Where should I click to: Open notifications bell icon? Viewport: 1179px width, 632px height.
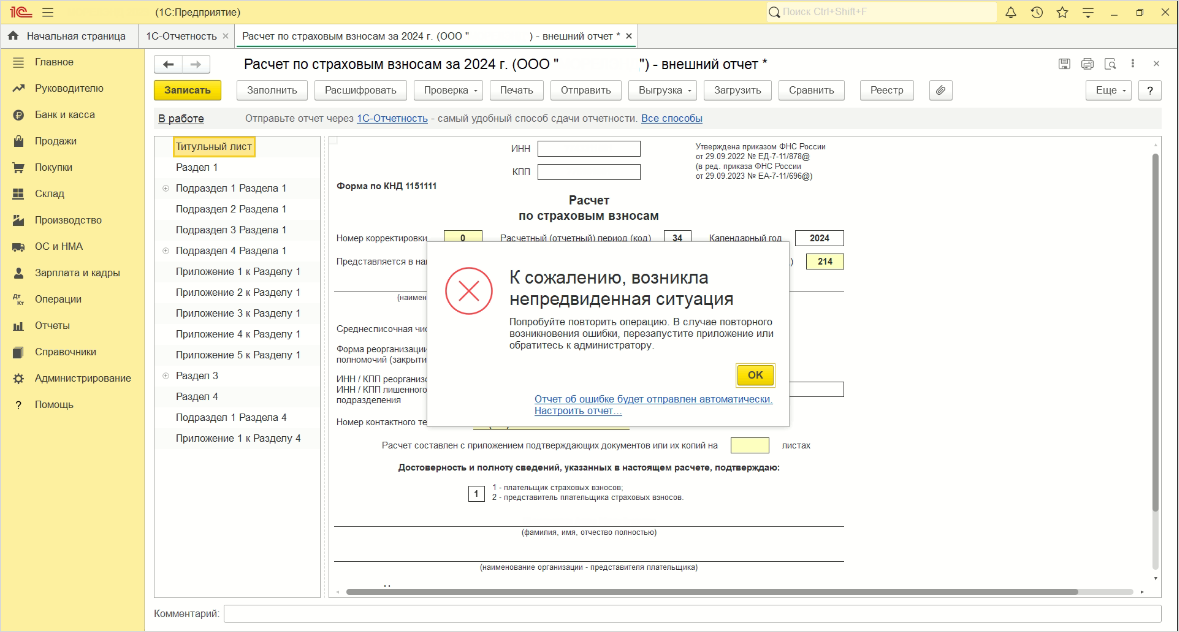coord(1011,12)
